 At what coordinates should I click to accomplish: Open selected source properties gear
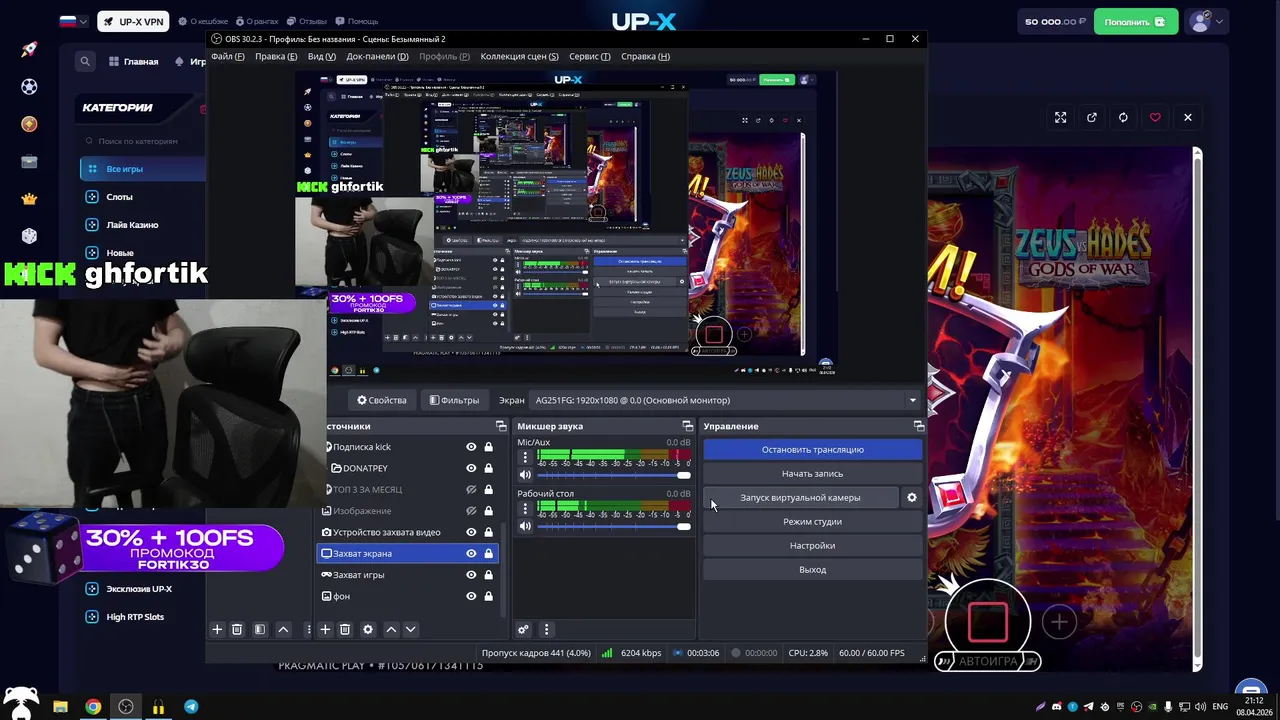pos(368,629)
